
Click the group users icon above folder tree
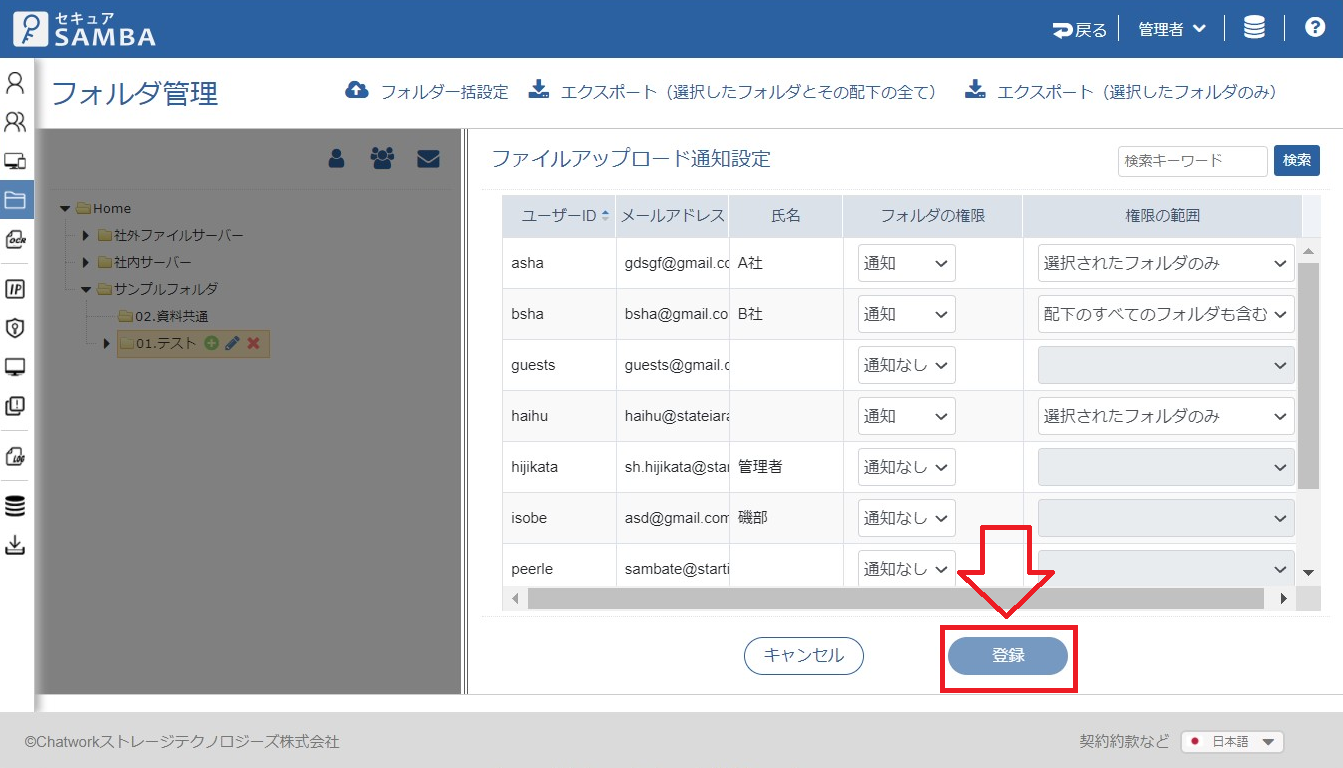(x=381, y=158)
